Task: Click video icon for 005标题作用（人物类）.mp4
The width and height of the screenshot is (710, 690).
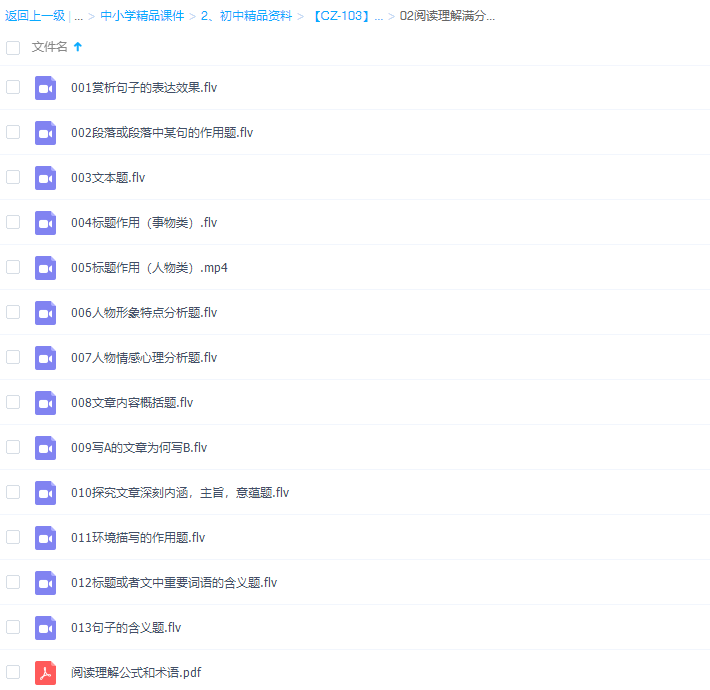Action: coord(45,268)
